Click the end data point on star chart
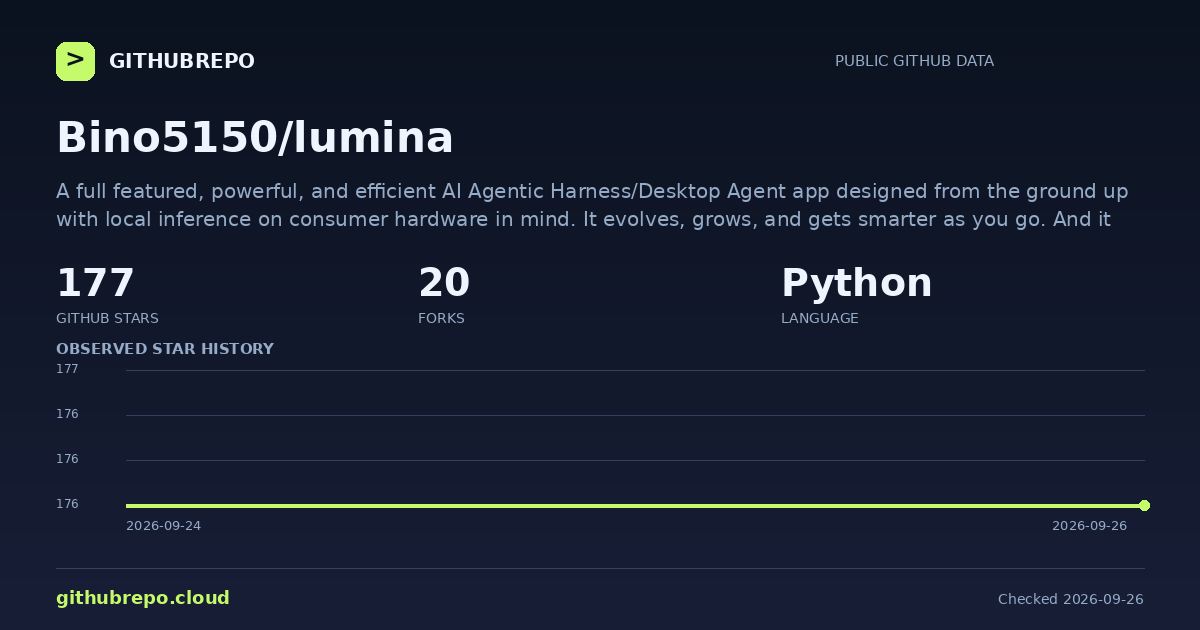 [1144, 505]
